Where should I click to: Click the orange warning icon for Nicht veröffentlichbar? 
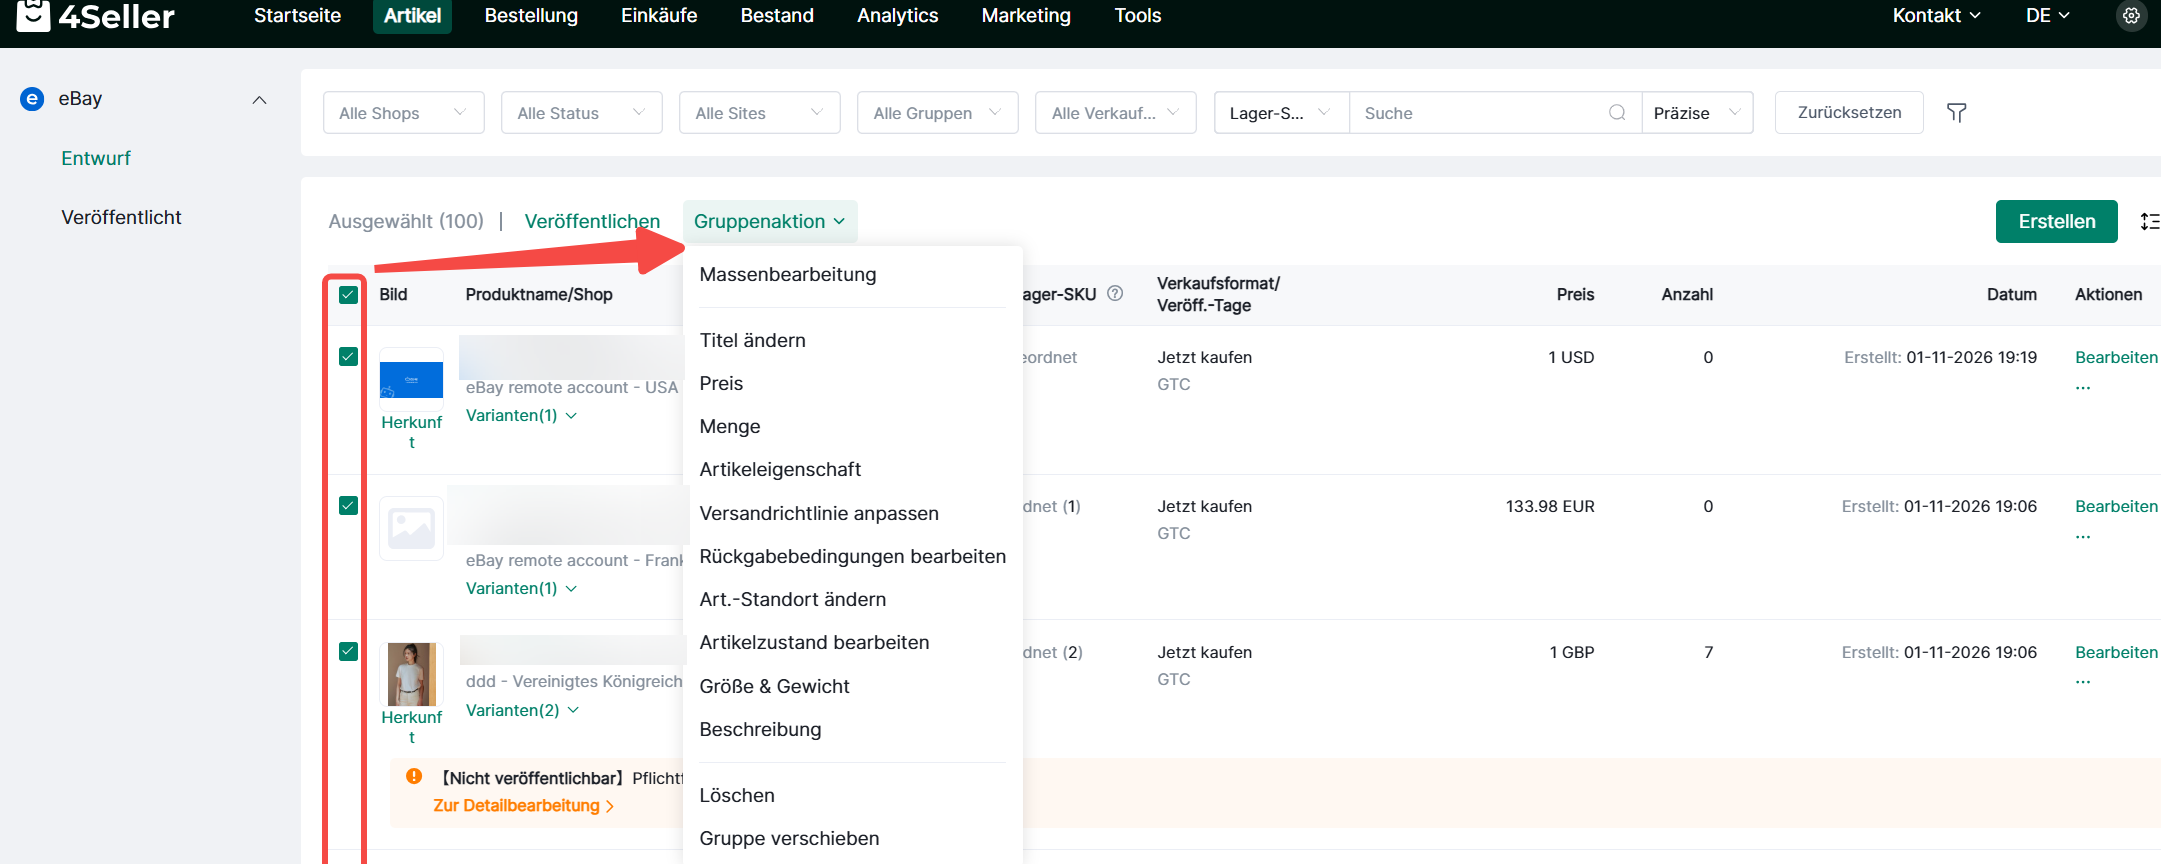click(414, 777)
